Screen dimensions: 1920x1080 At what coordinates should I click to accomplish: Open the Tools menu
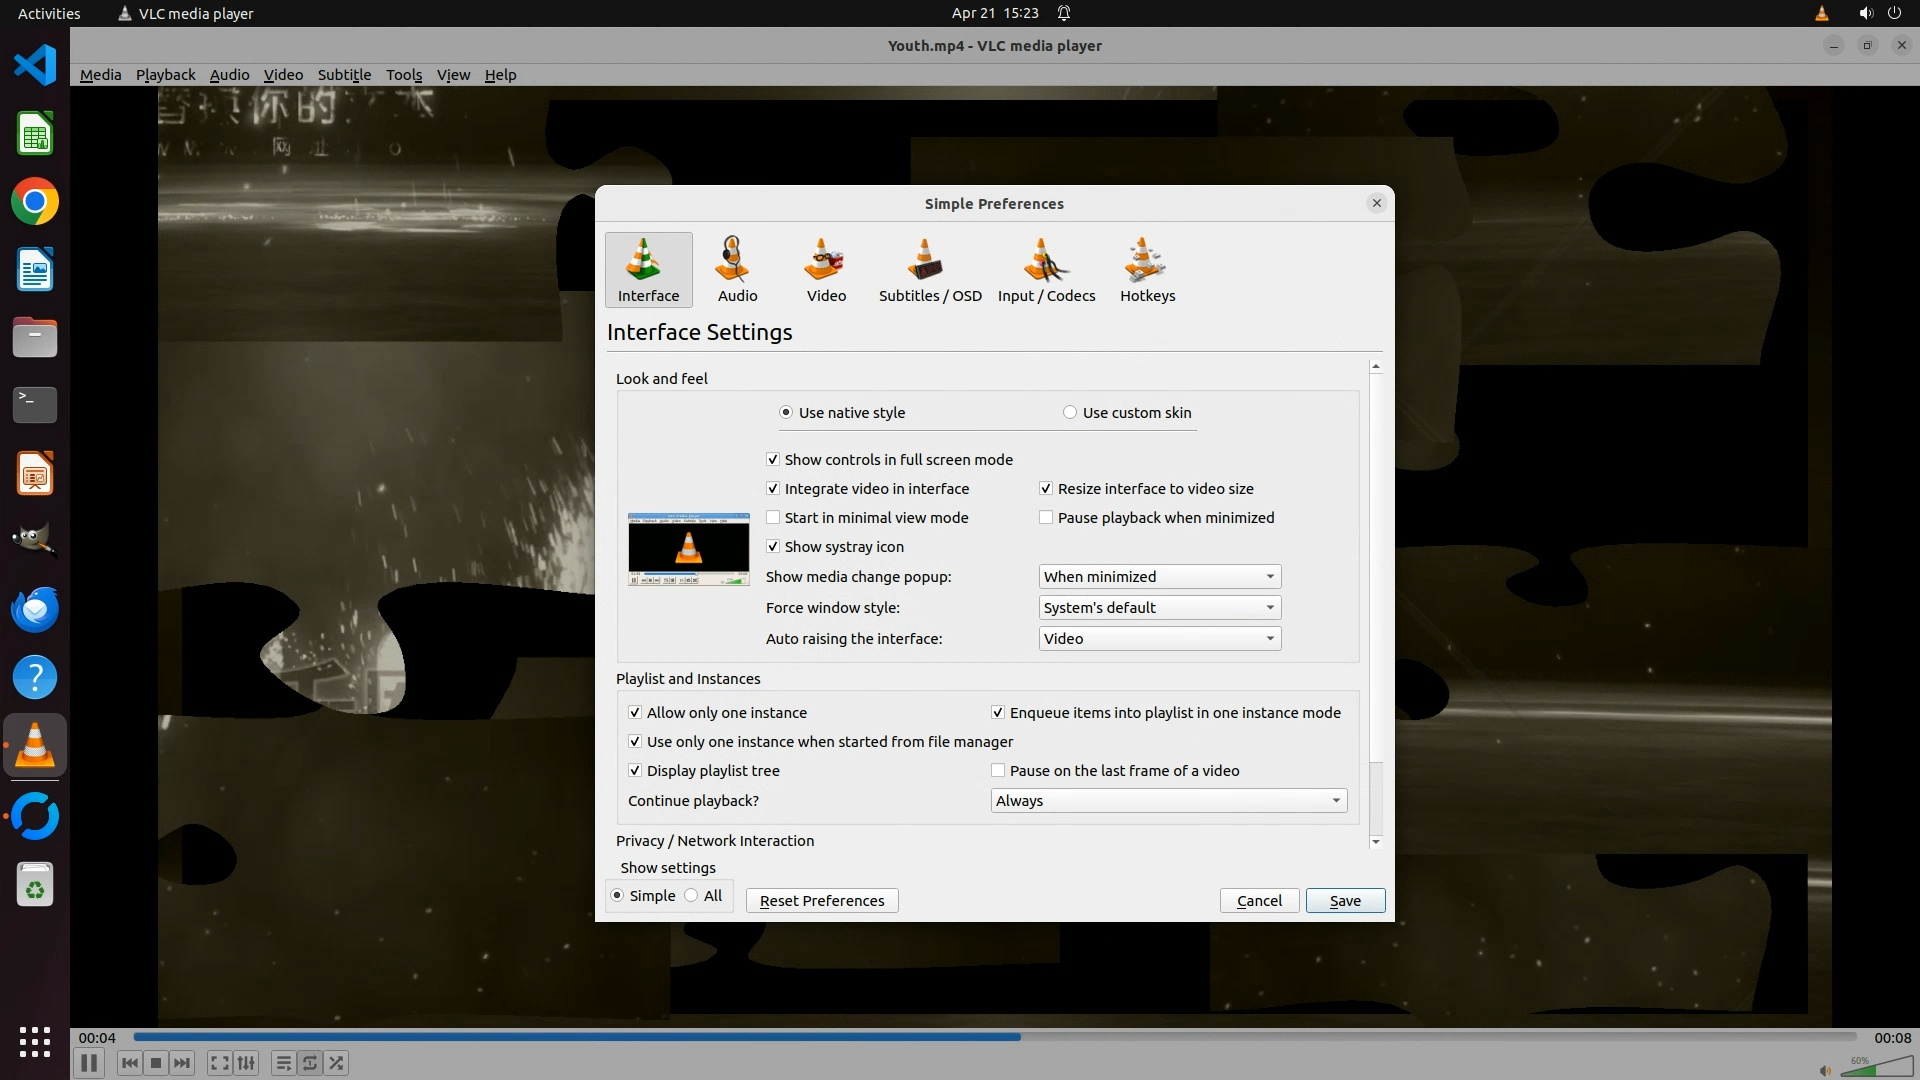404,75
